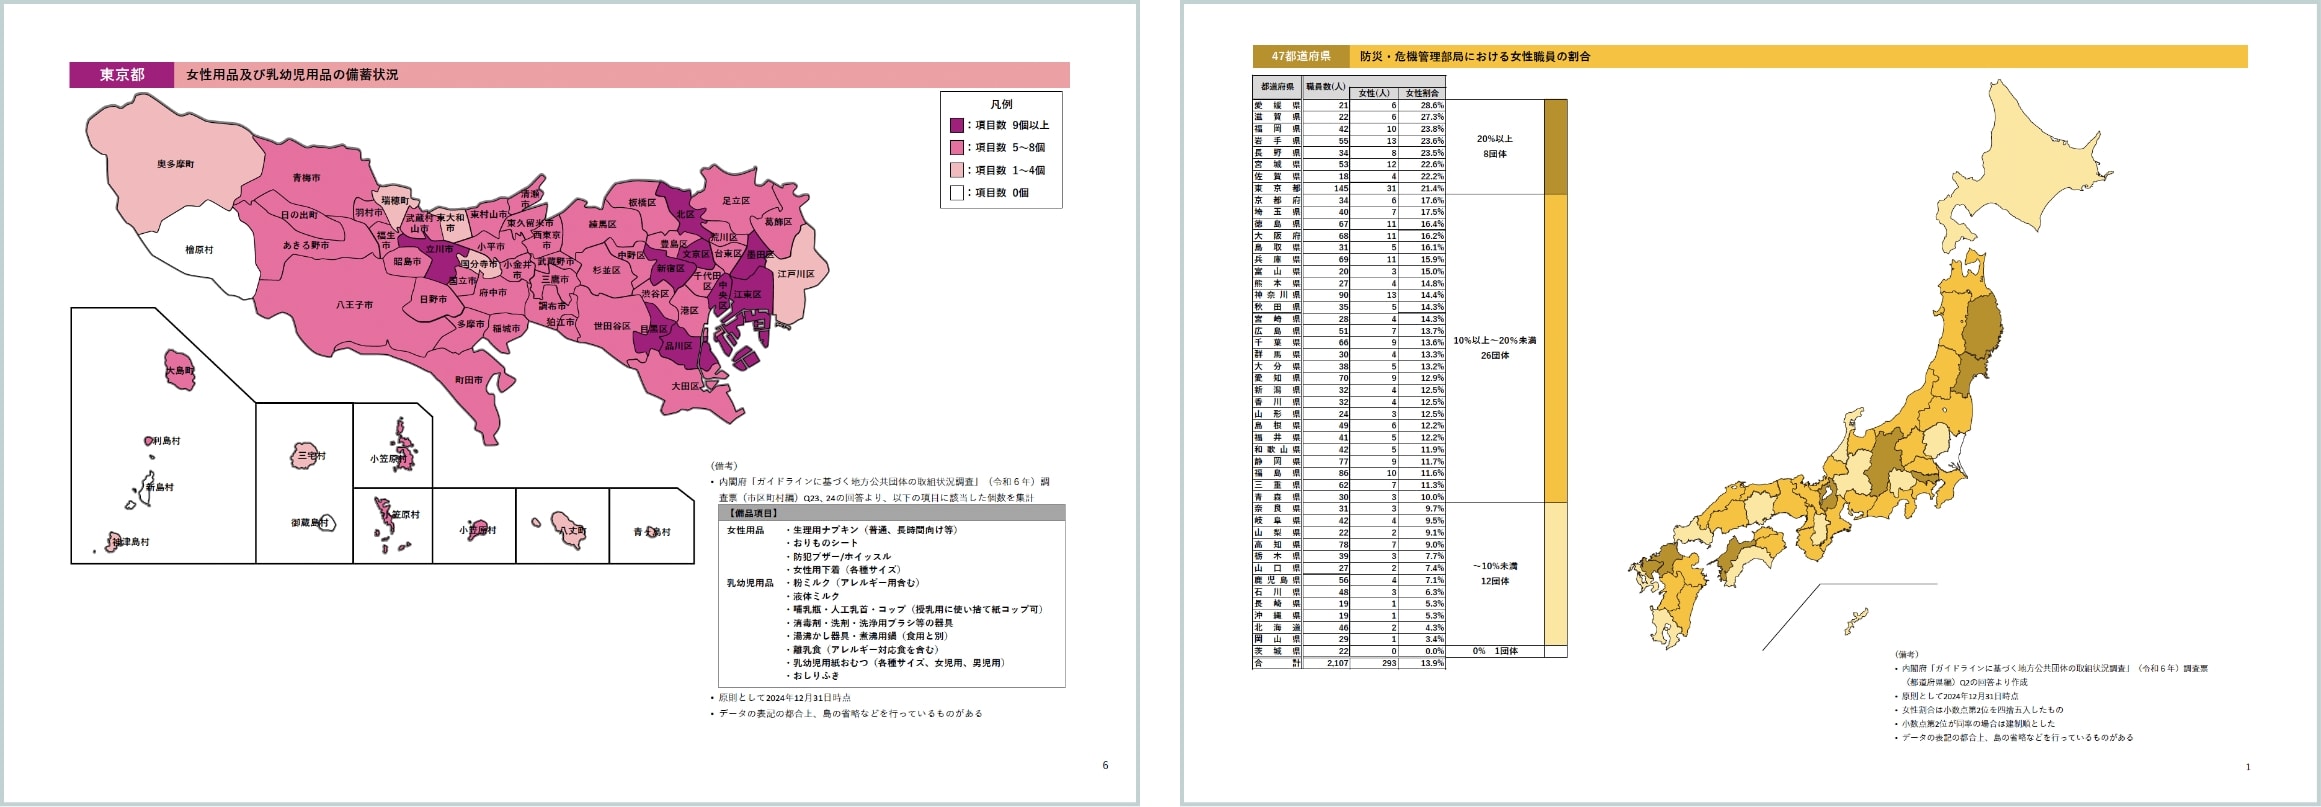The height and width of the screenshot is (807, 2321).
Task: Click the white 檜原村 region
Action: coord(198,250)
